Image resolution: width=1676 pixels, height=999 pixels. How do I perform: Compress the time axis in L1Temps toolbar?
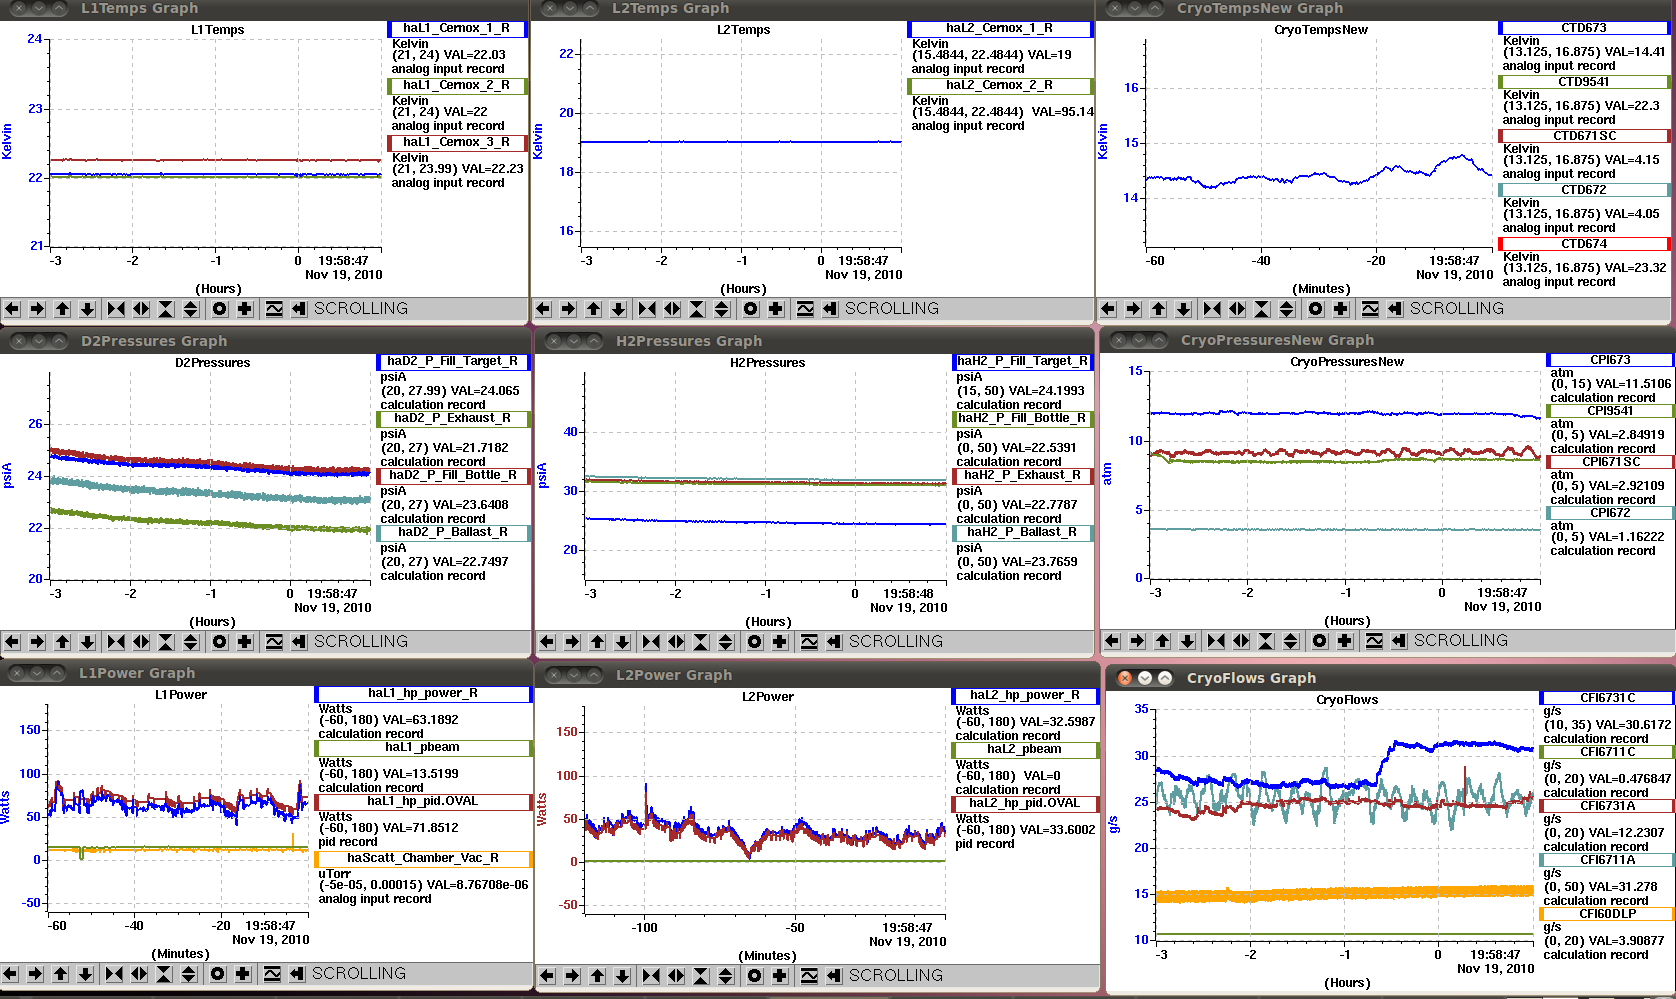click(x=116, y=309)
